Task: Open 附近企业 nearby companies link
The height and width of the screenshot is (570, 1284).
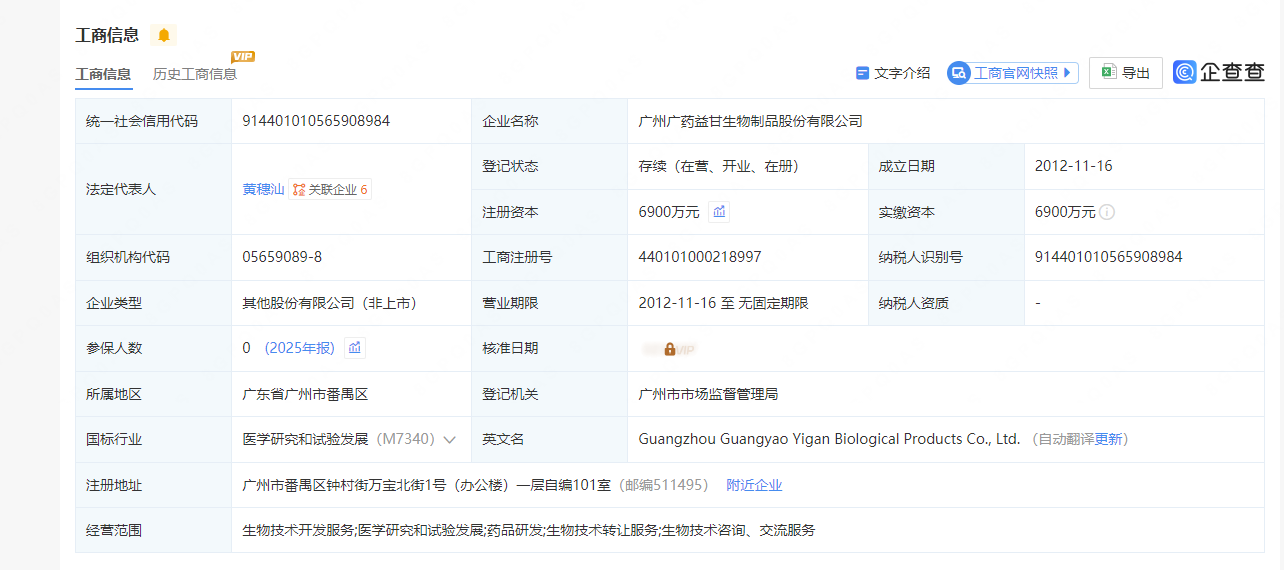Action: tap(754, 485)
